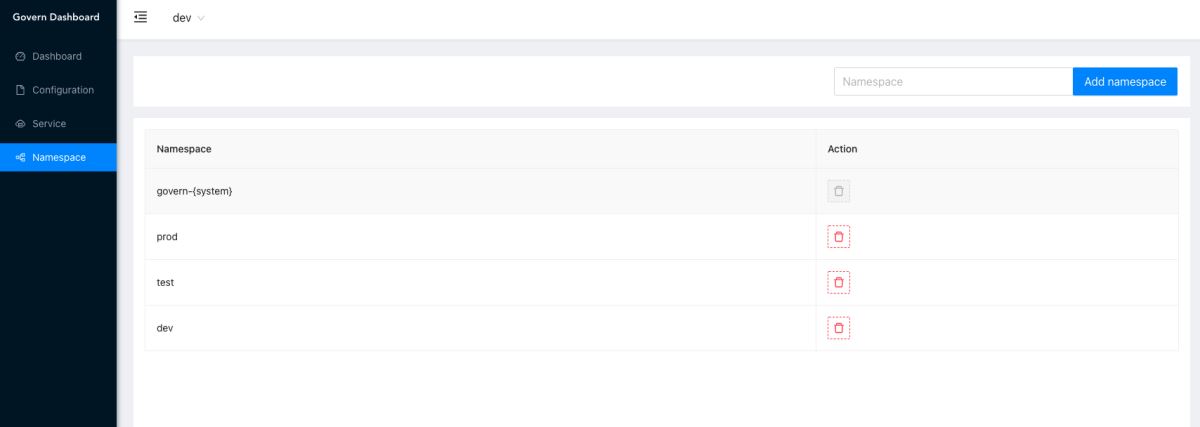
Task: Click the Service icon in sidebar
Action: point(20,124)
